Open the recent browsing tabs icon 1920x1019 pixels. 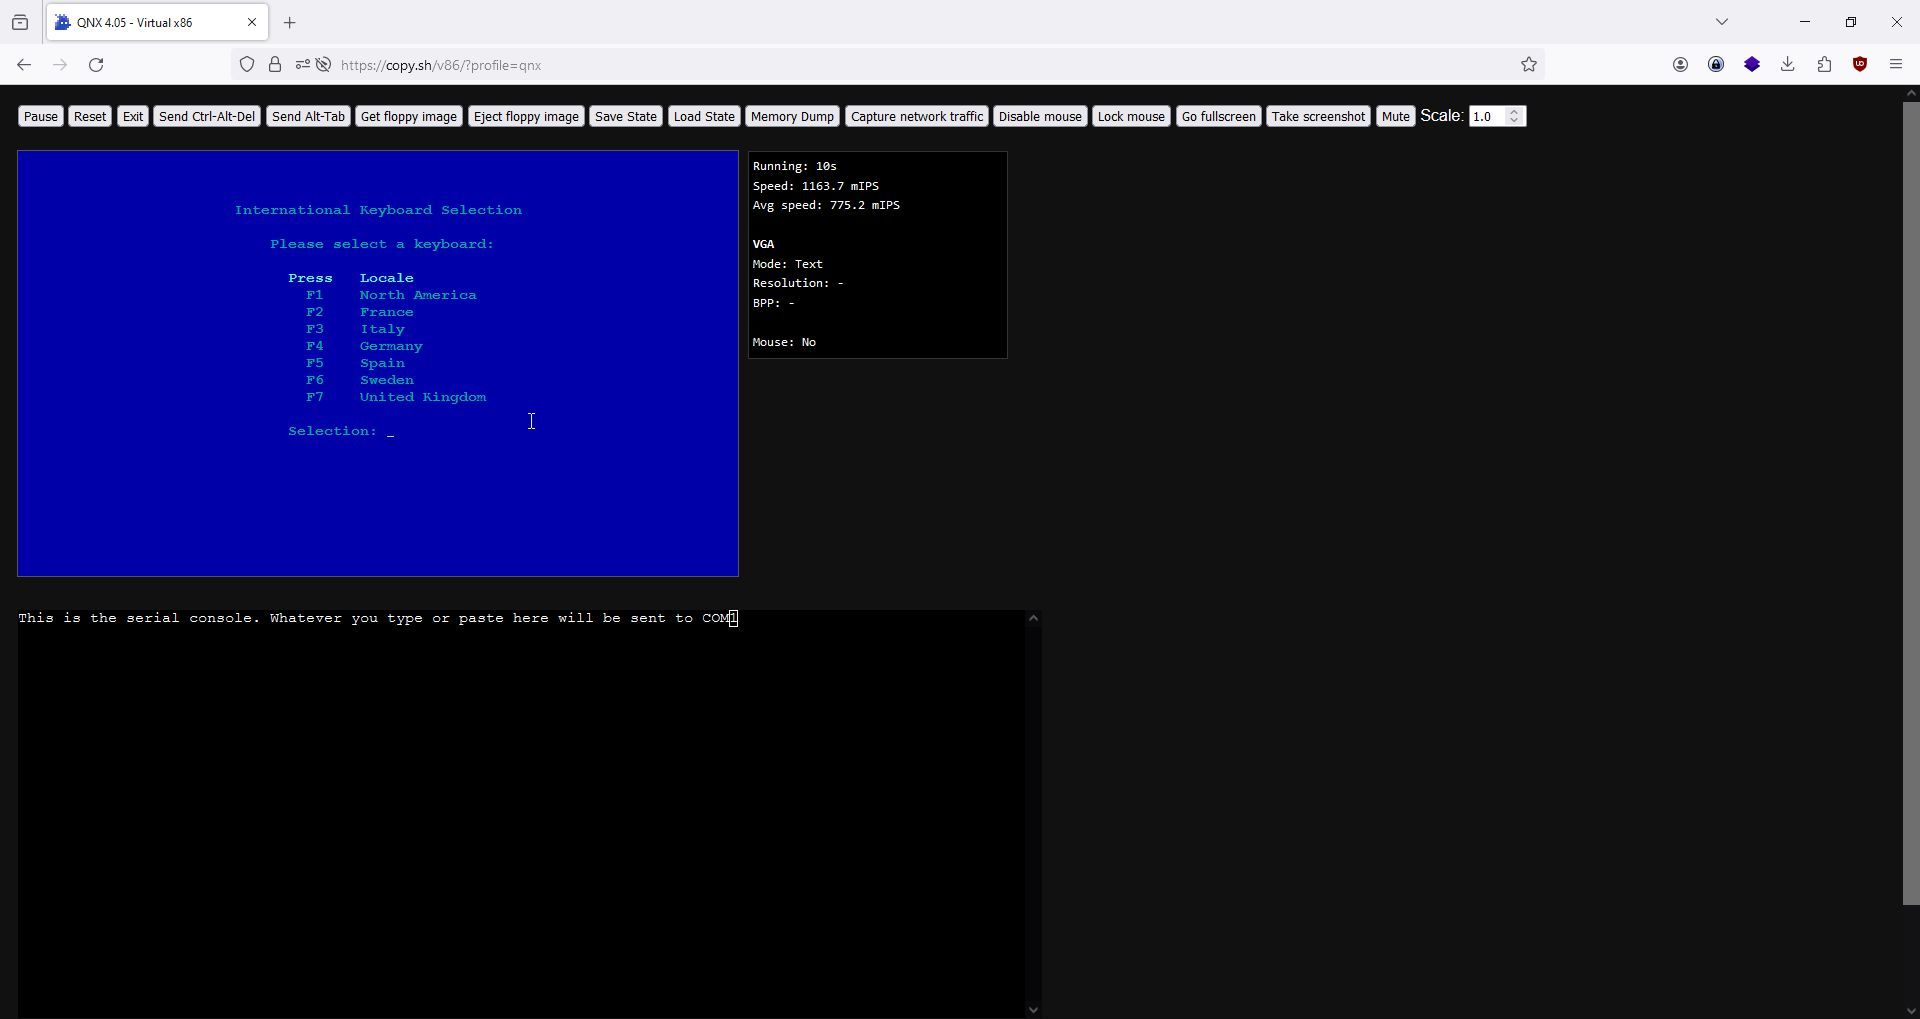point(20,22)
